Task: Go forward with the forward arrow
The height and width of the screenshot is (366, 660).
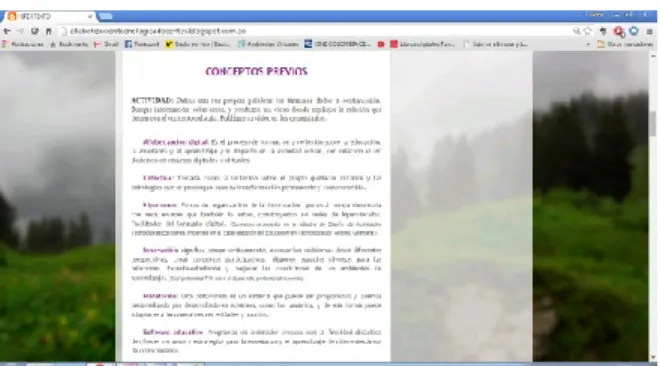Action: coord(20,31)
